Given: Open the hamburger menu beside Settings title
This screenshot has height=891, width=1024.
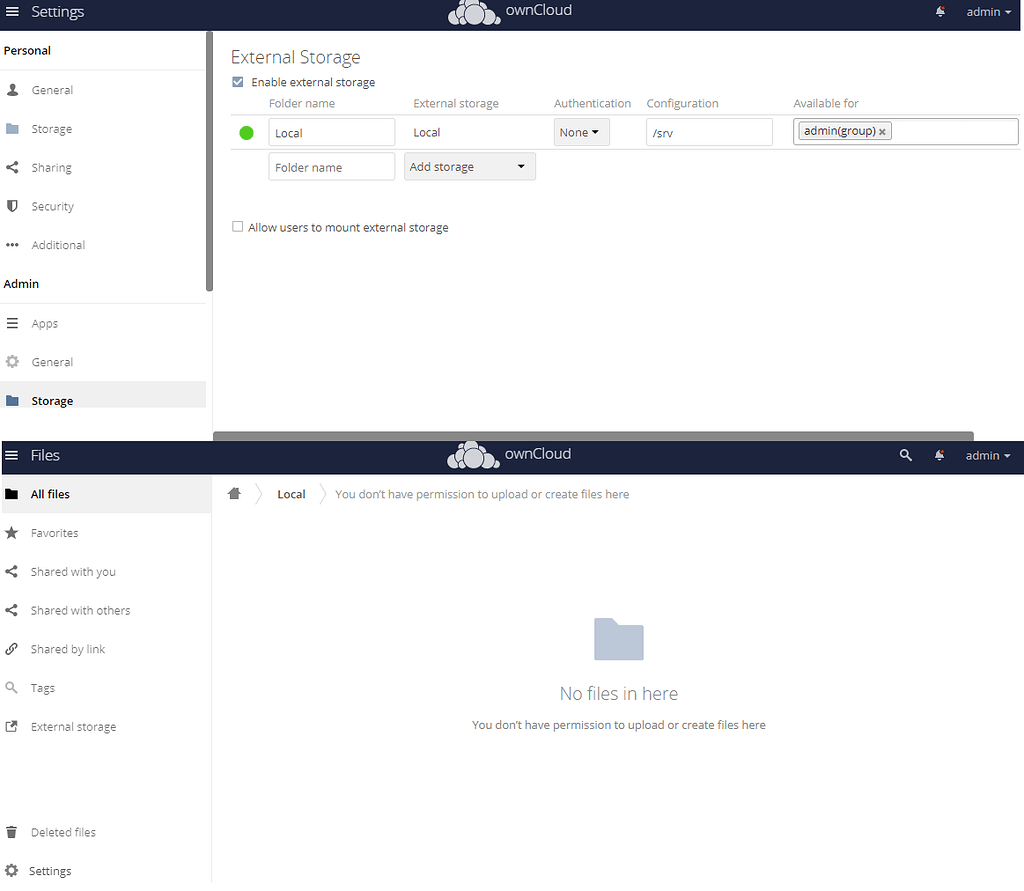Looking at the screenshot, I should (x=12, y=12).
